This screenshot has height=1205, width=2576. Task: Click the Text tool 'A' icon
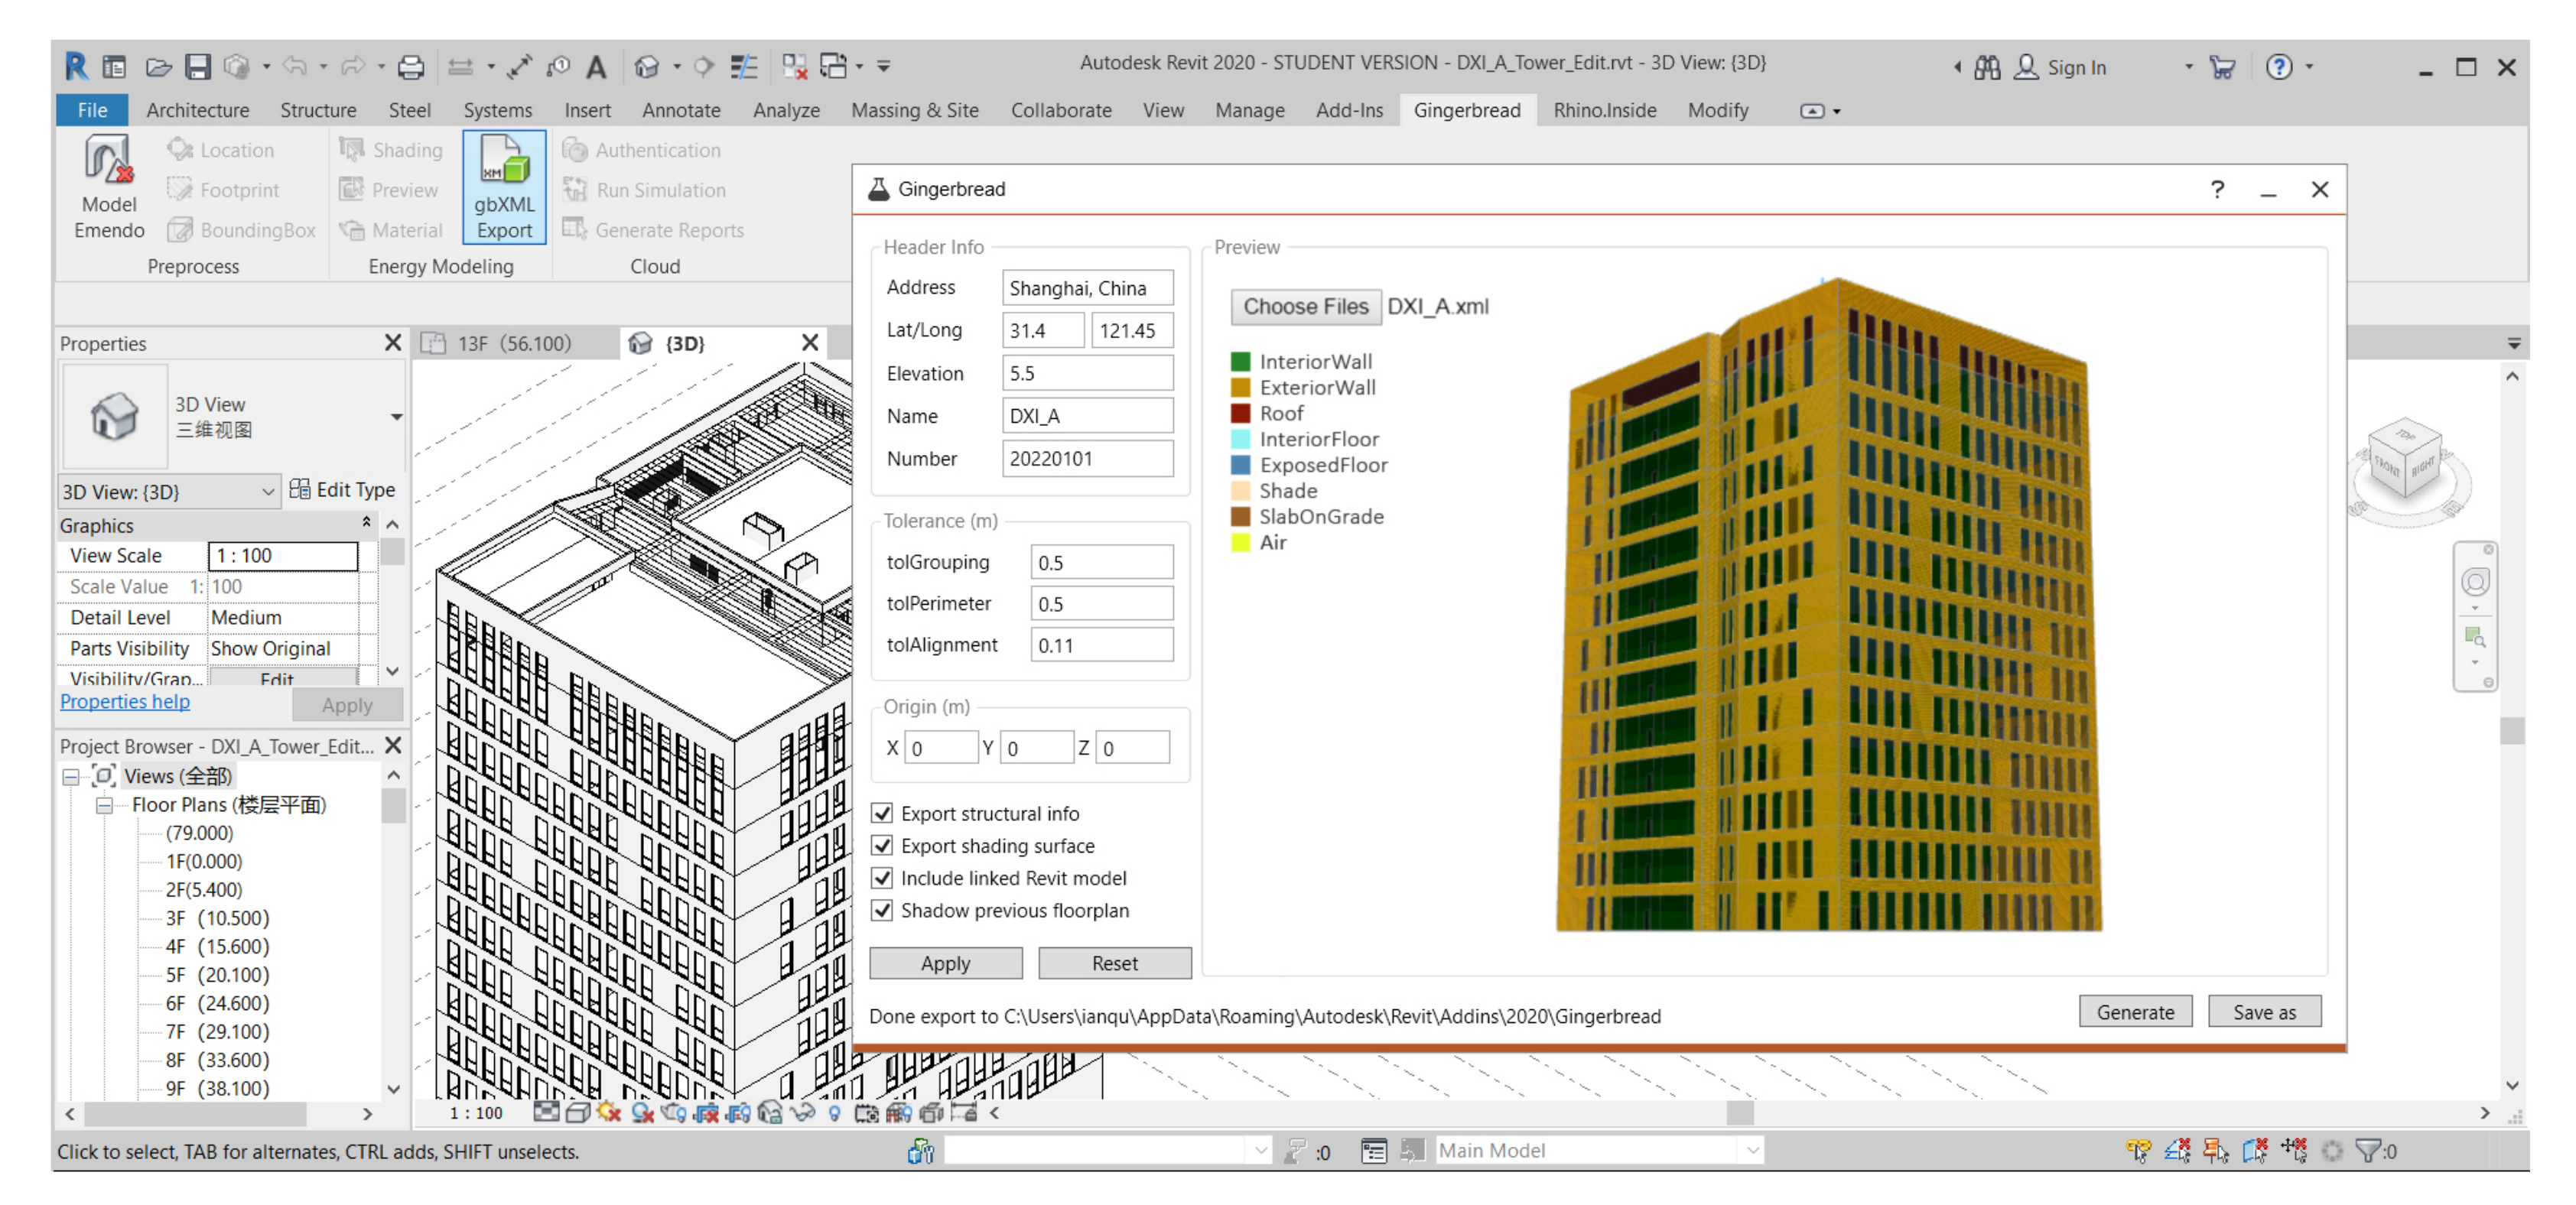tap(596, 67)
